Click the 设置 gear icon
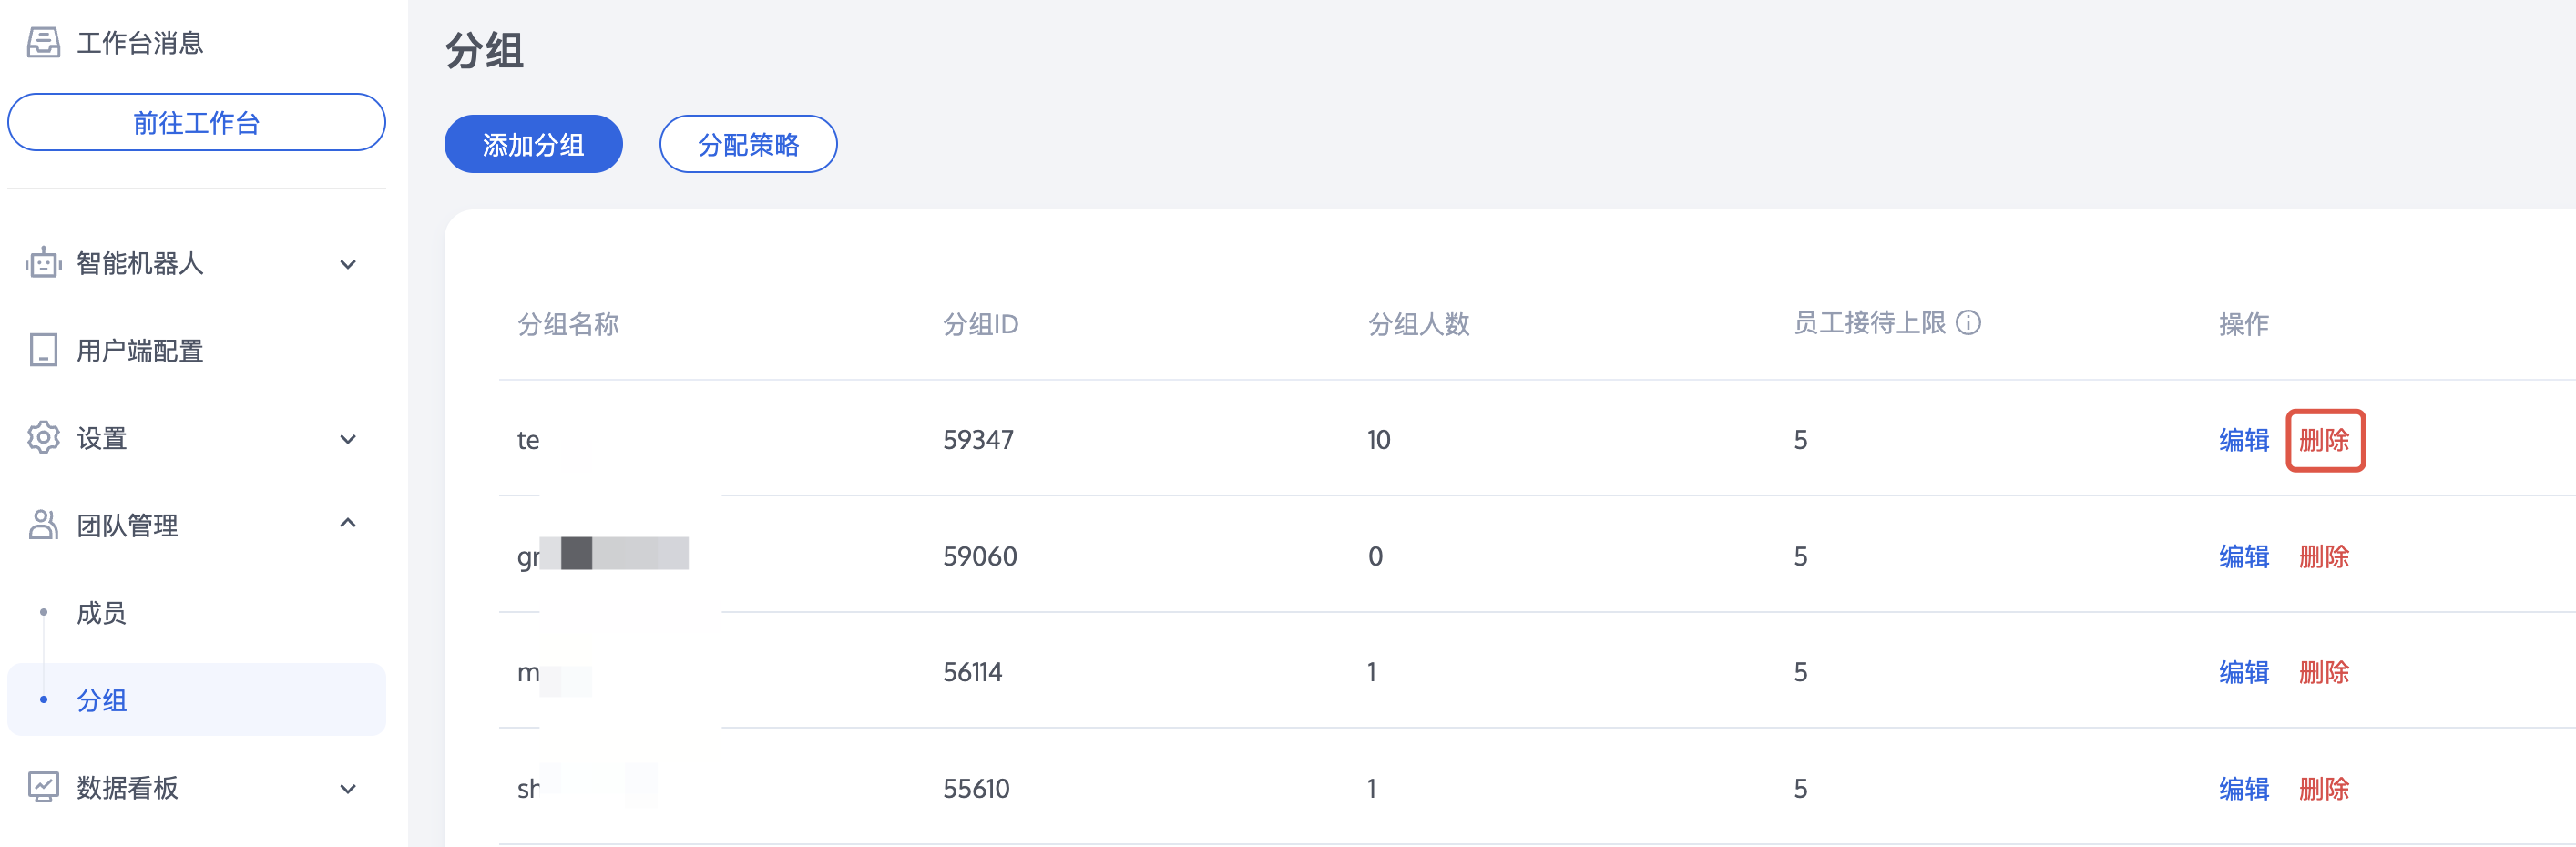The width and height of the screenshot is (2576, 847). tap(43, 437)
